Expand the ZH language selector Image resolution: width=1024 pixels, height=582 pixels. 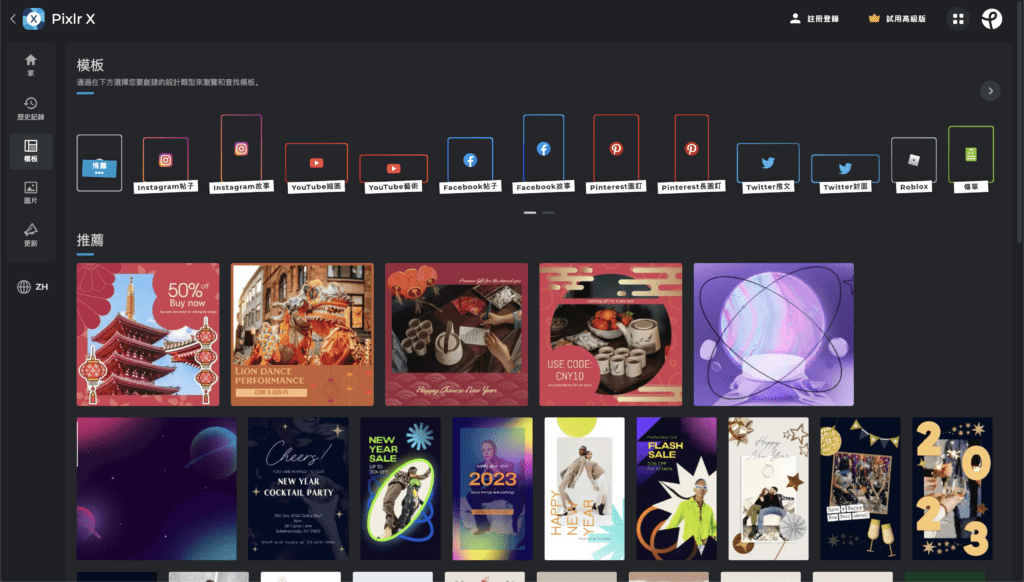(x=33, y=287)
